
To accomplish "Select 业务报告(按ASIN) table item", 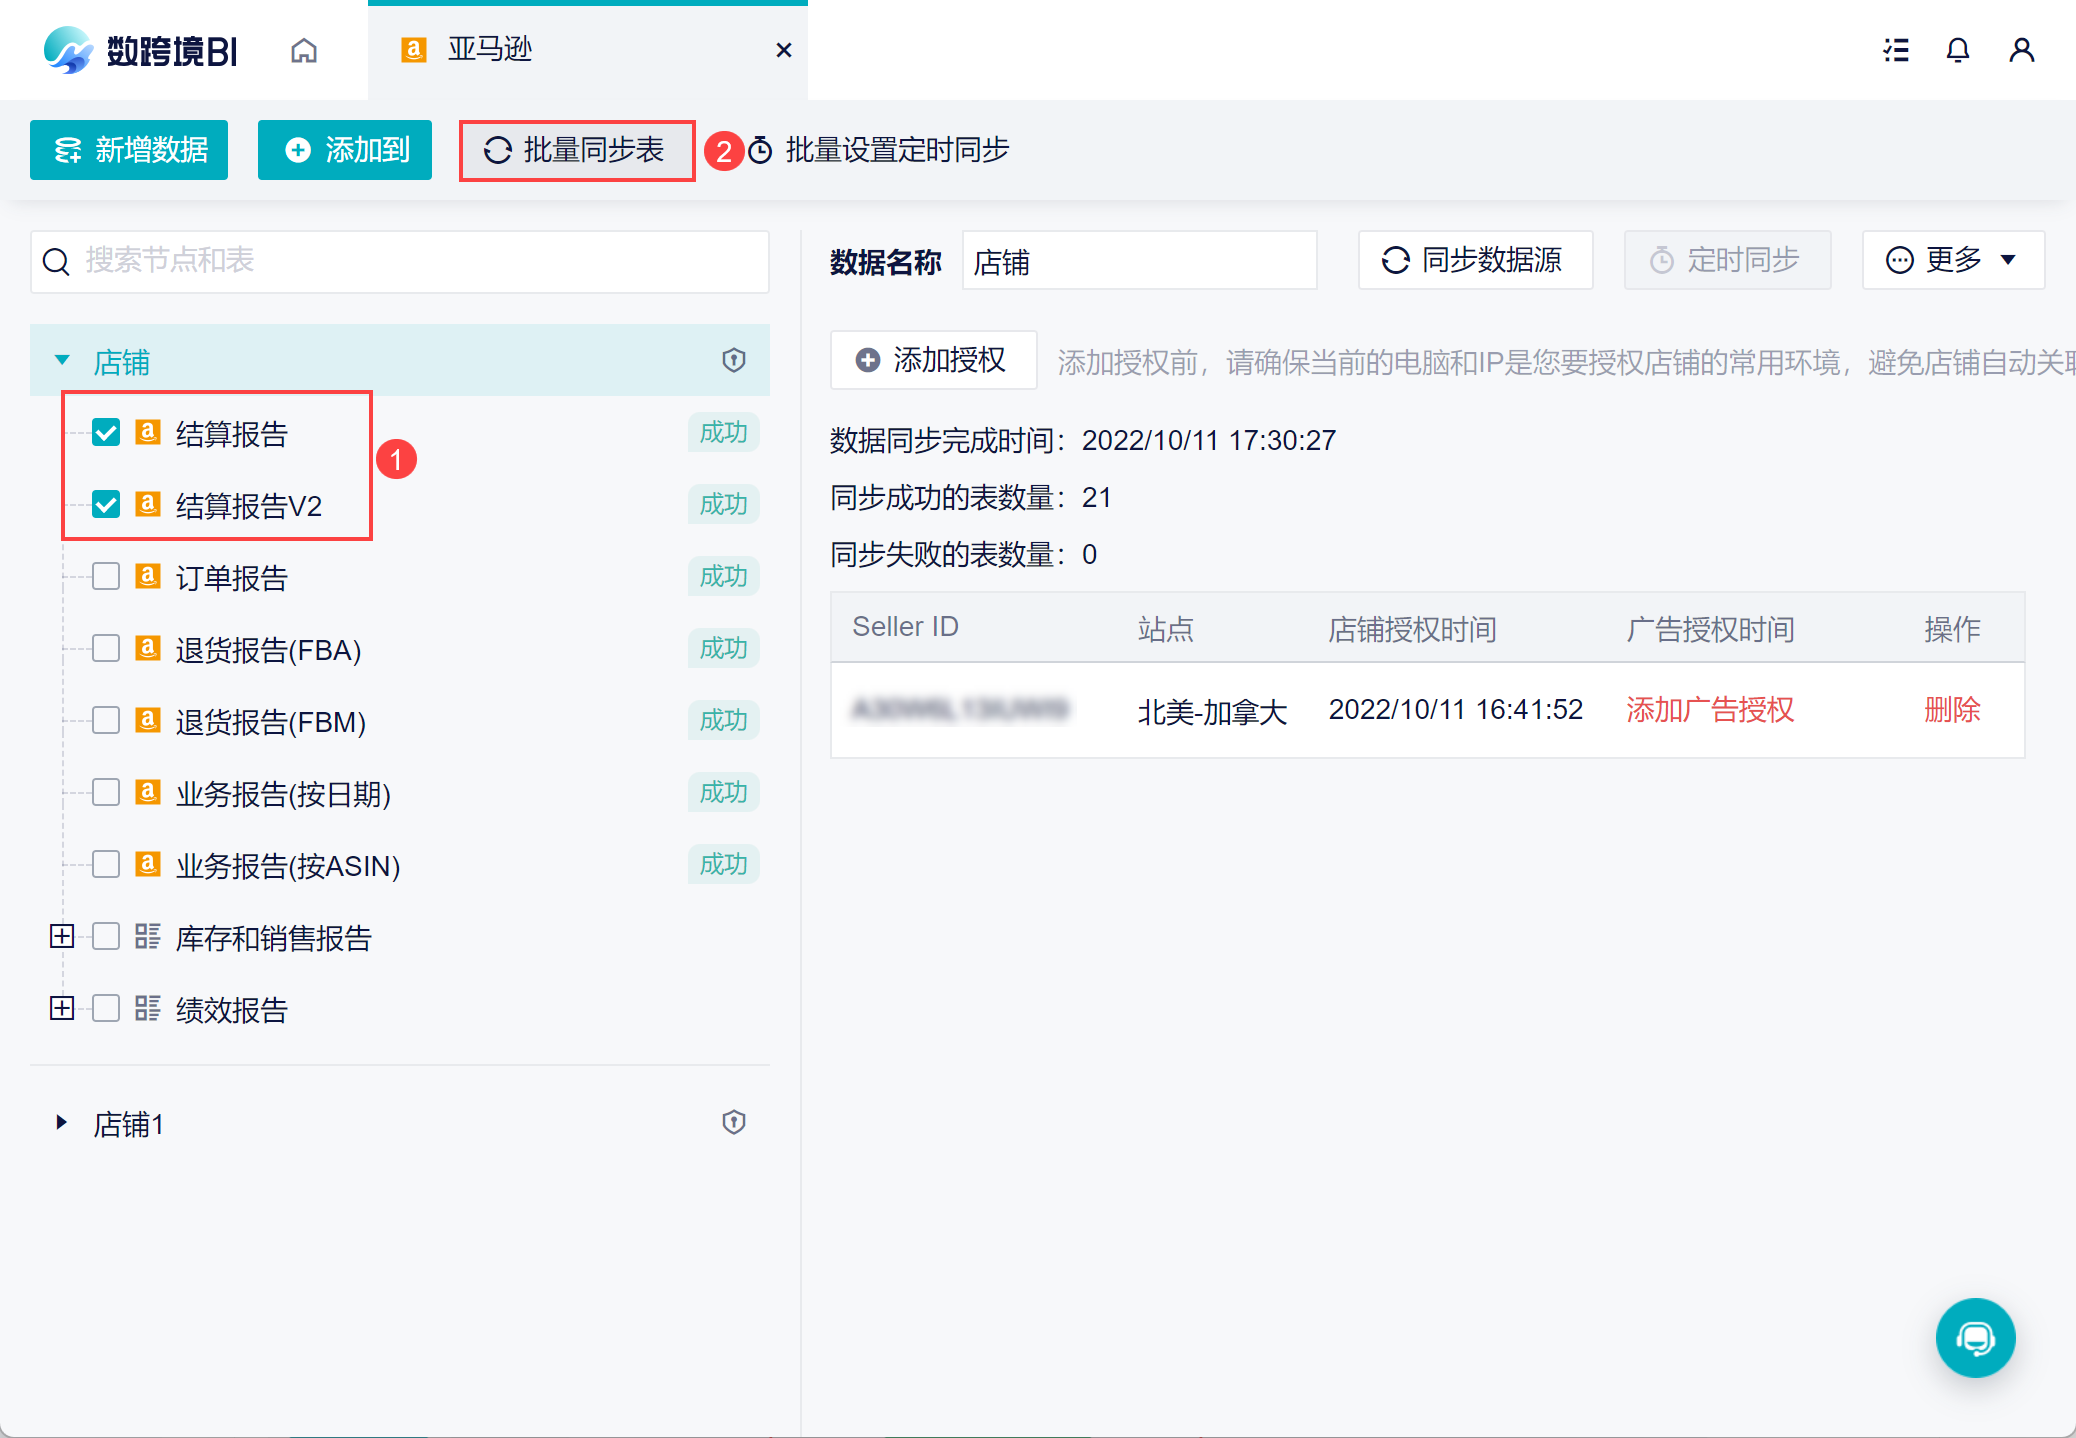I will pyautogui.click(x=288, y=866).
